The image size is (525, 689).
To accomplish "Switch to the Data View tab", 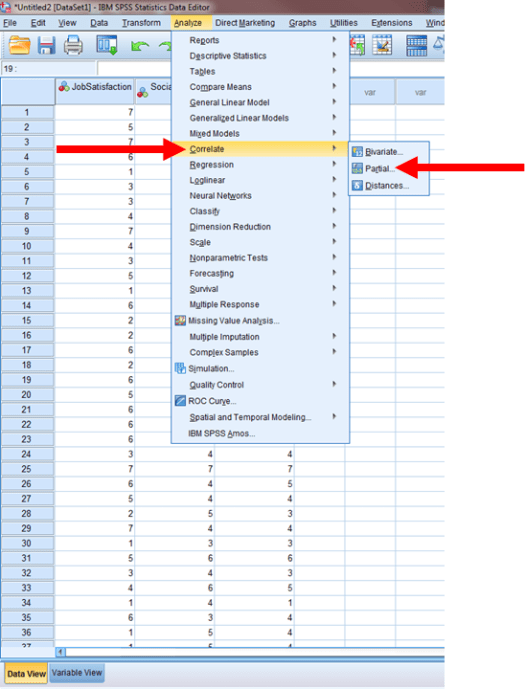I will pos(26,674).
